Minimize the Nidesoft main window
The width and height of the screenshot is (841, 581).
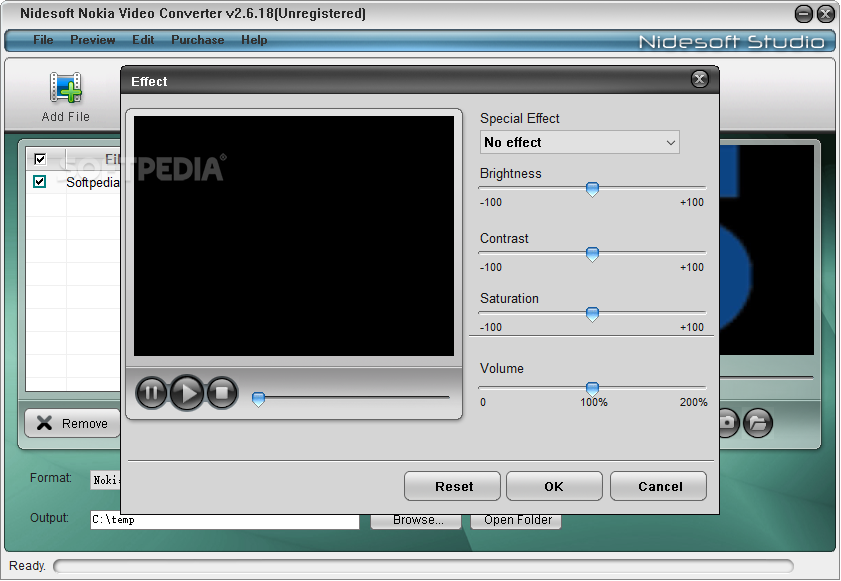click(803, 14)
